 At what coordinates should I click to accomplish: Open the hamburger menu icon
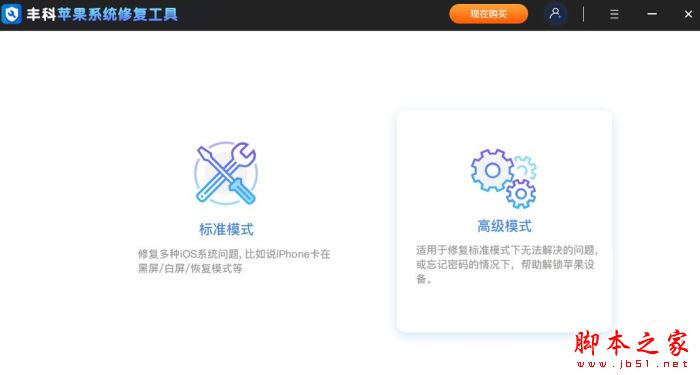point(614,14)
